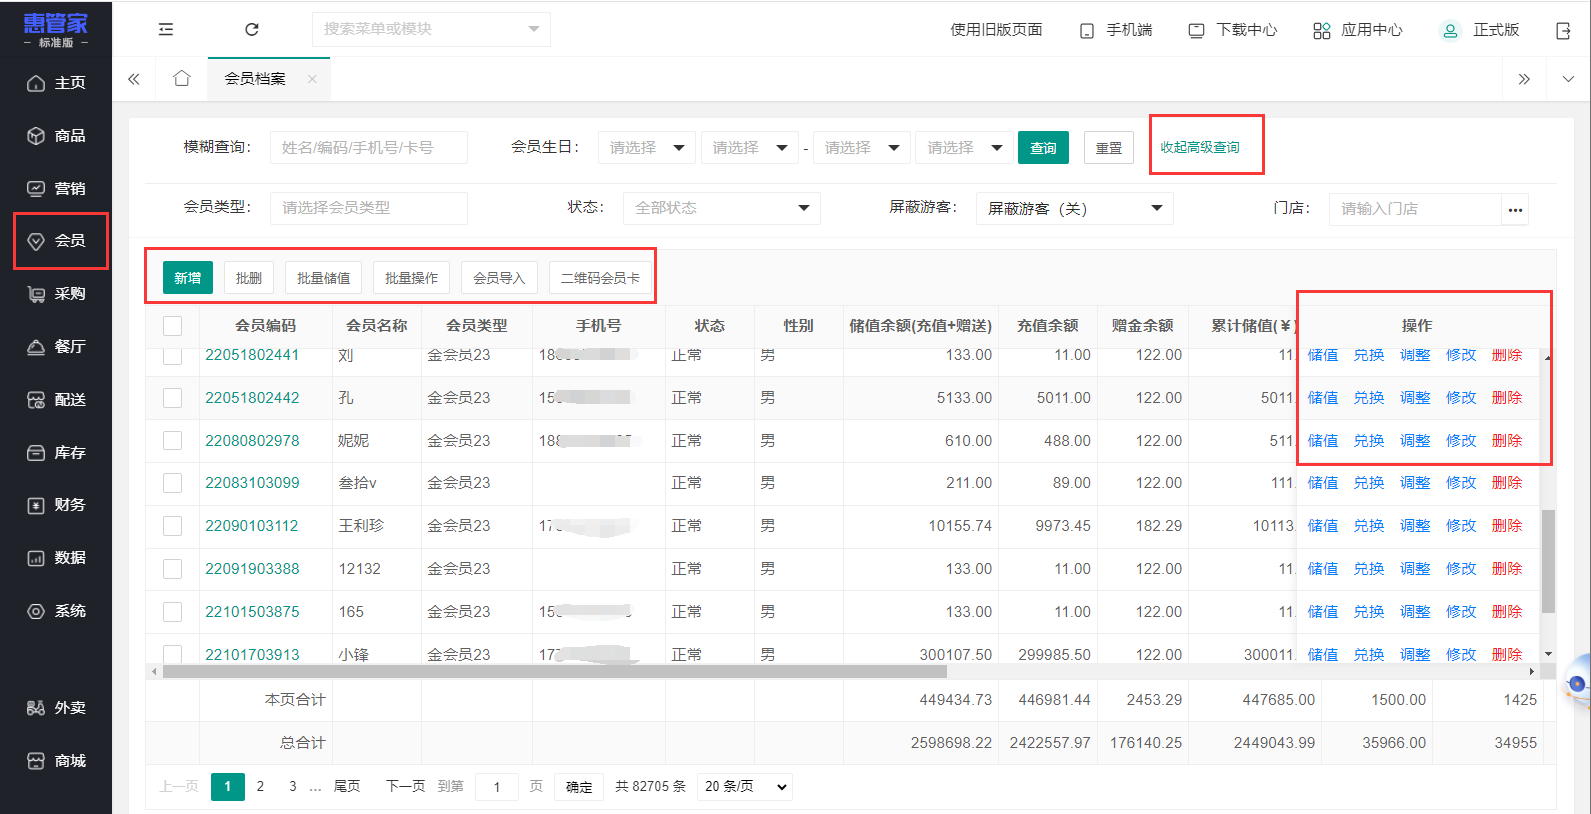Click 储值 for member 妮妮
1591x814 pixels.
click(1323, 441)
